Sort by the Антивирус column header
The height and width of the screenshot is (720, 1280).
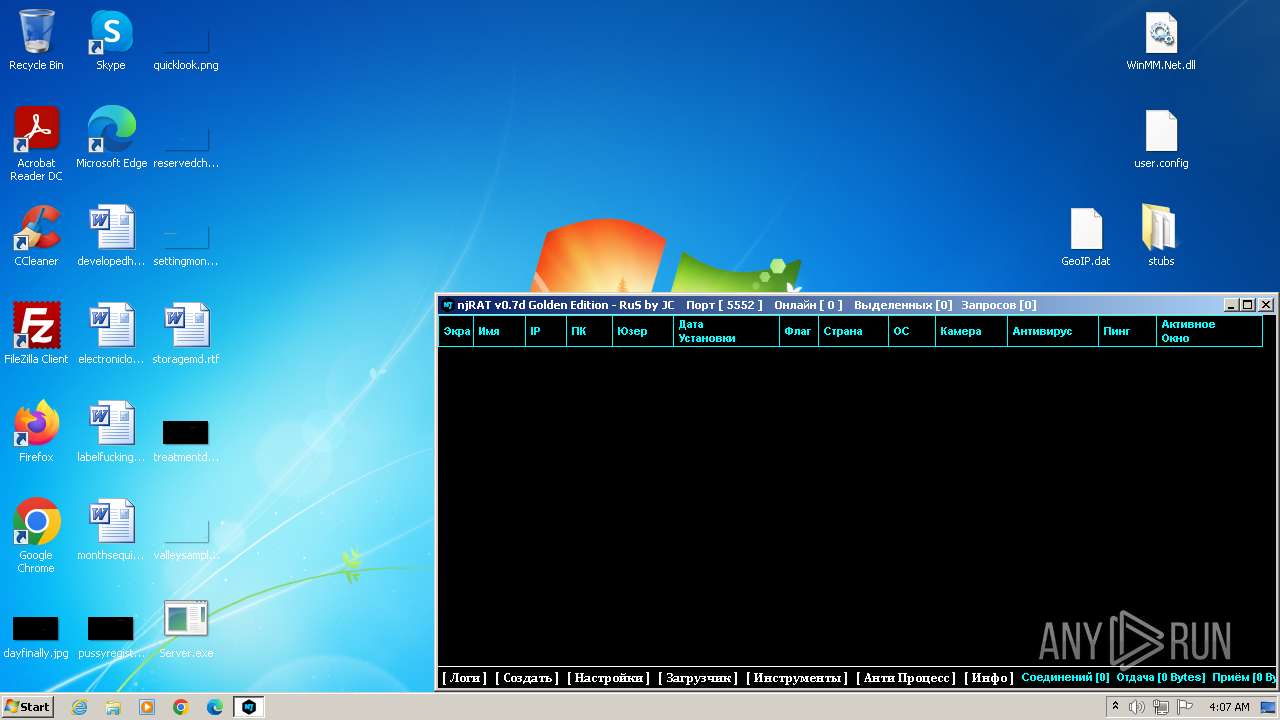(1052, 331)
